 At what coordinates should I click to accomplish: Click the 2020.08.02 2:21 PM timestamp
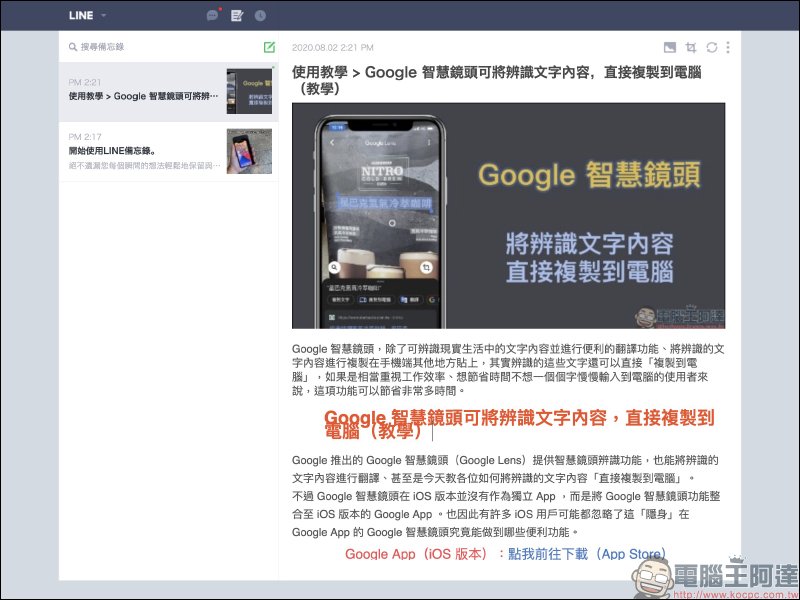(x=333, y=47)
